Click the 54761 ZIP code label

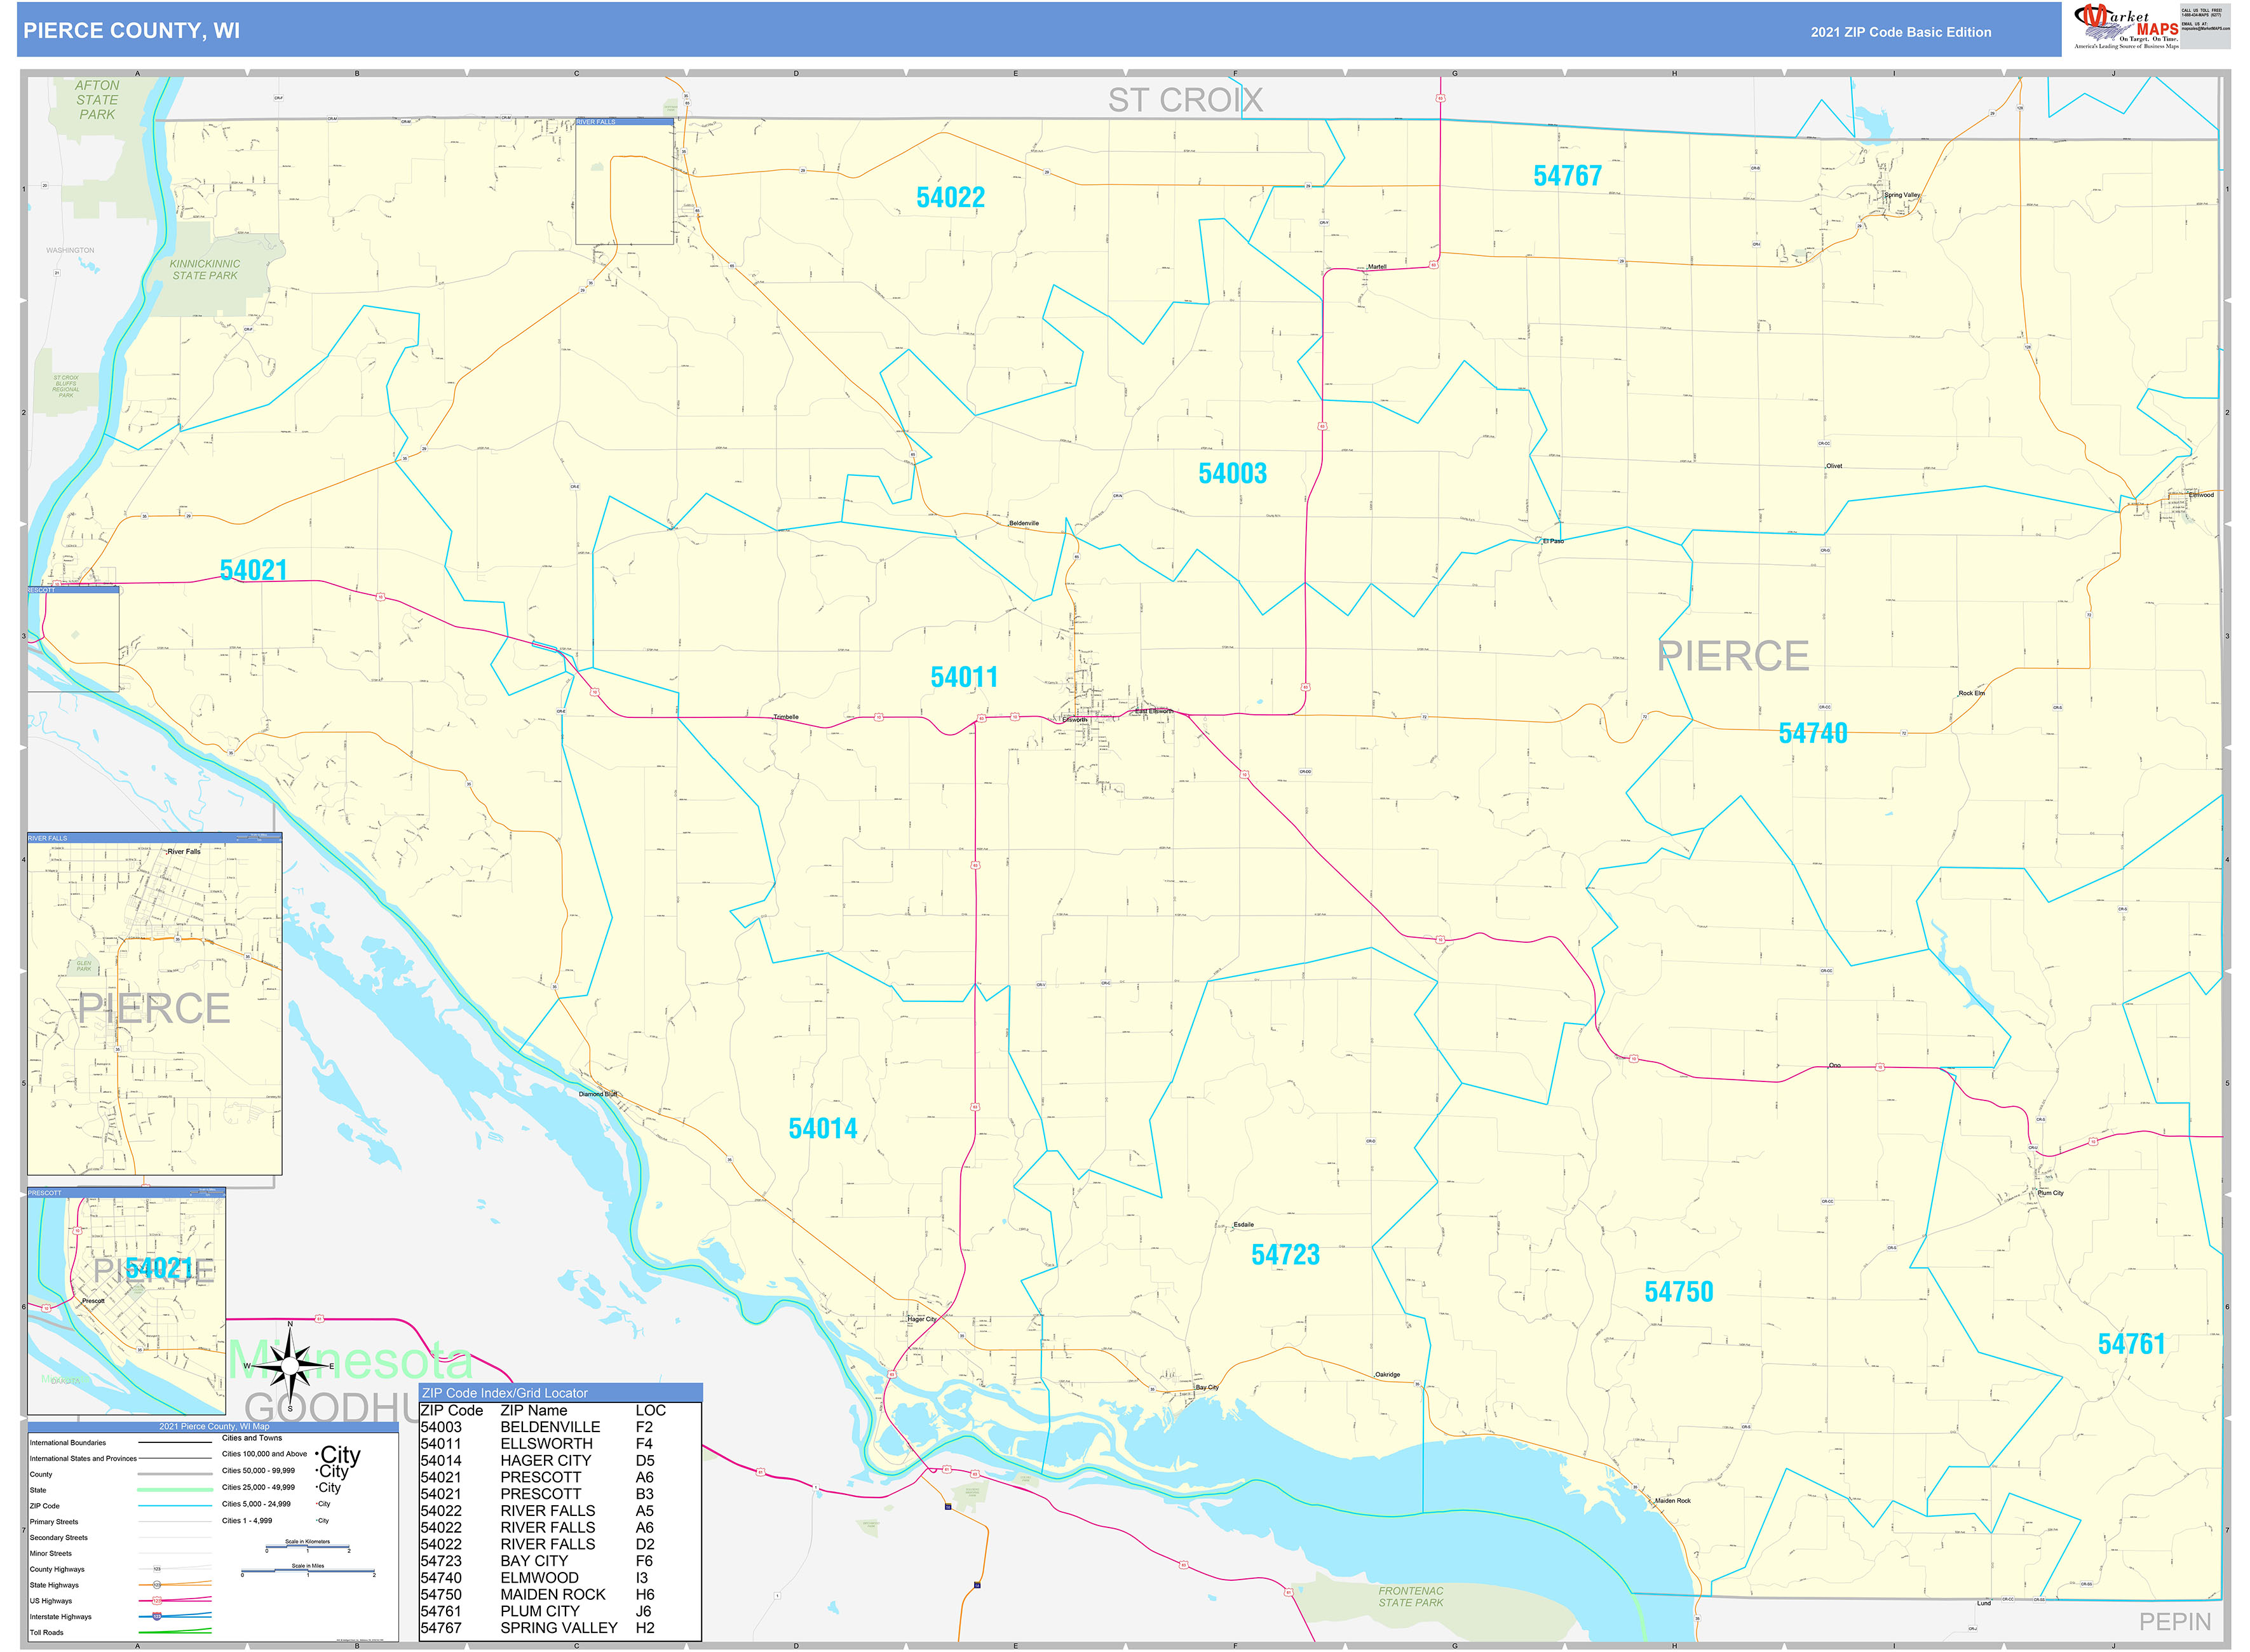[x=2130, y=1343]
